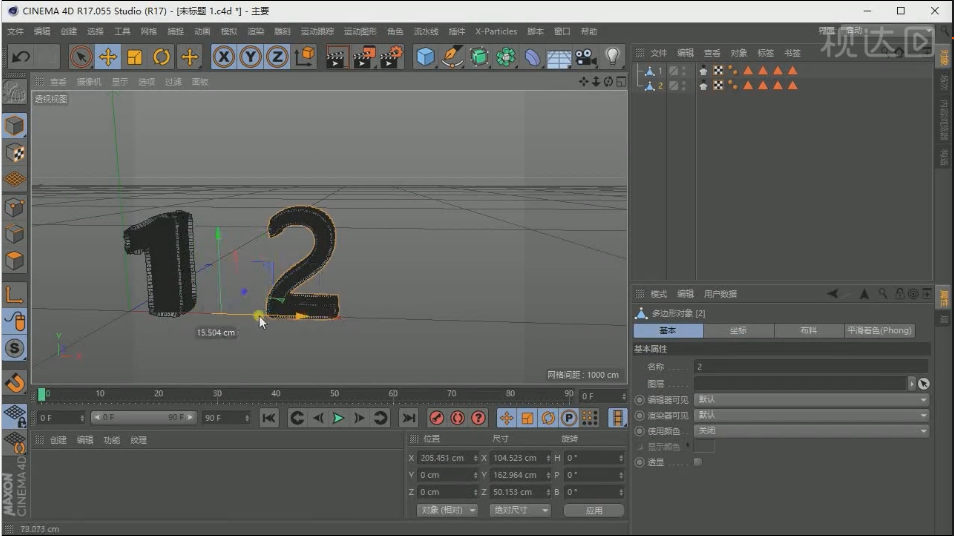Select the Move tool in top toolbar
The image size is (954, 536).
tap(108, 57)
